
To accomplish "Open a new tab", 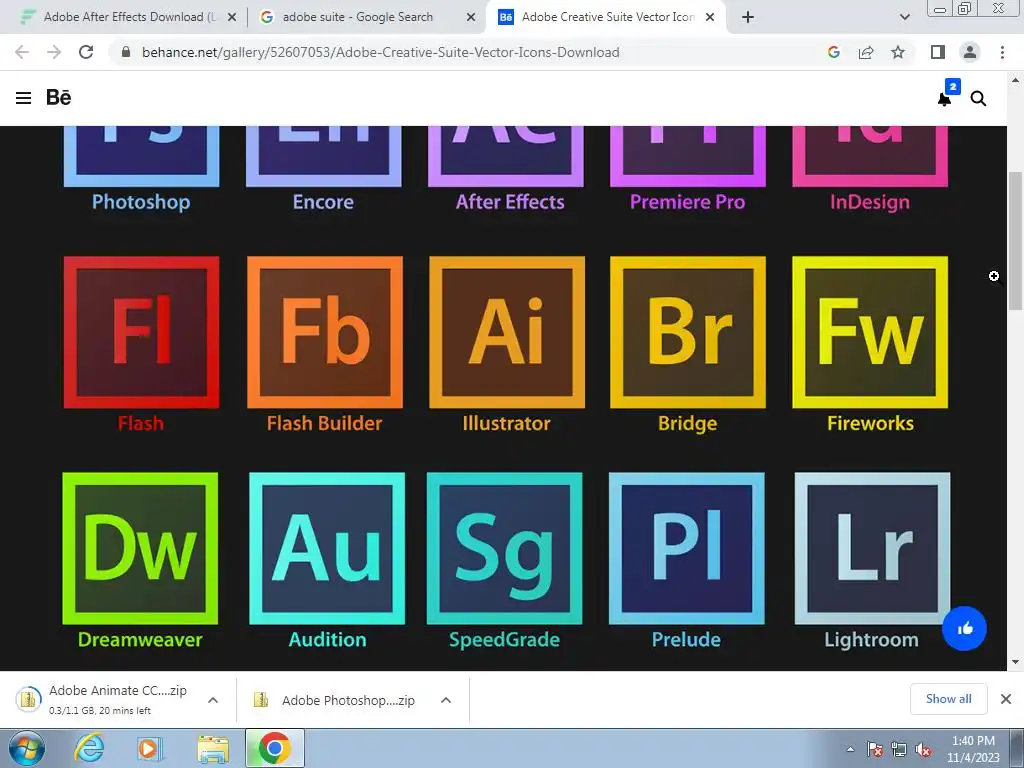I will [748, 18].
